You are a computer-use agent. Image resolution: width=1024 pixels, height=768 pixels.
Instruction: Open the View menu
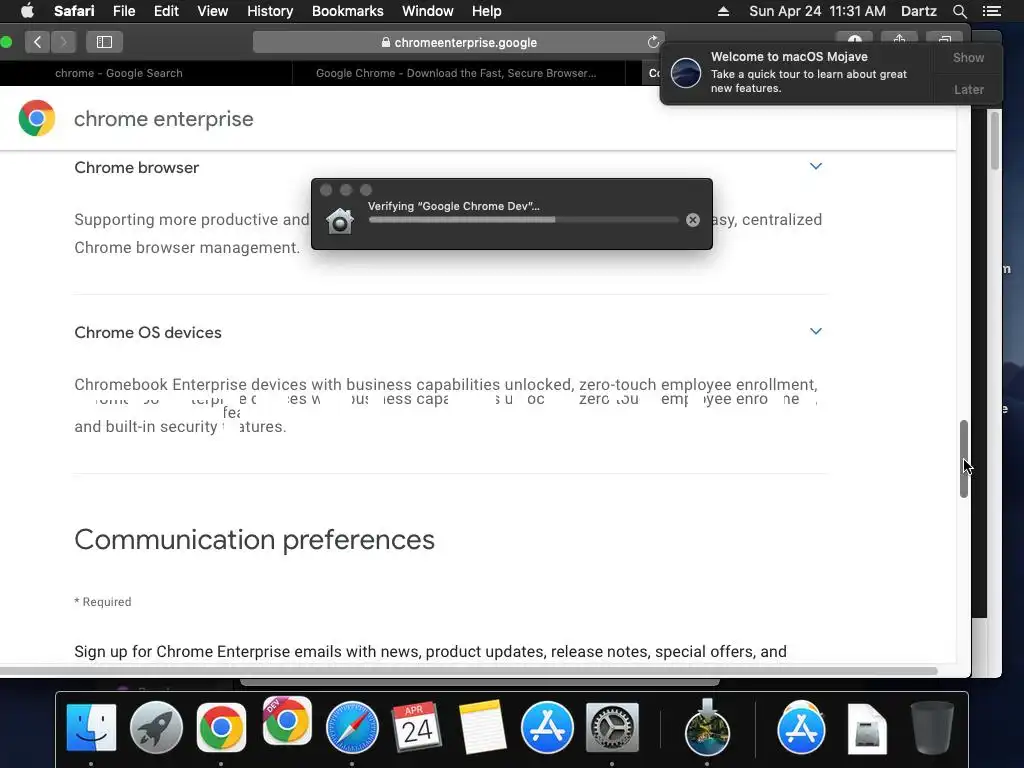(x=212, y=11)
